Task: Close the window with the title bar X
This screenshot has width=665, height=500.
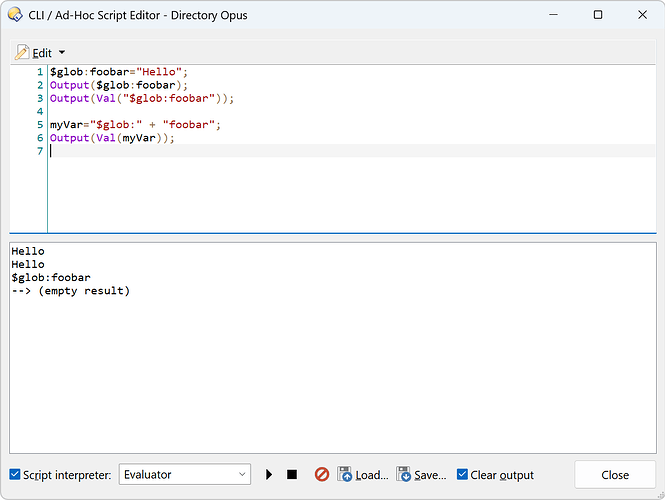Action: (x=643, y=15)
